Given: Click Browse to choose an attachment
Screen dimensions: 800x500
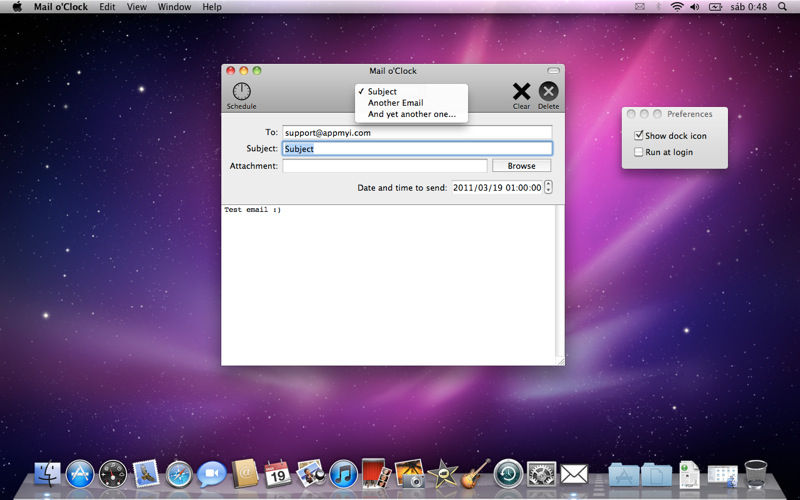Looking at the screenshot, I should tap(521, 166).
